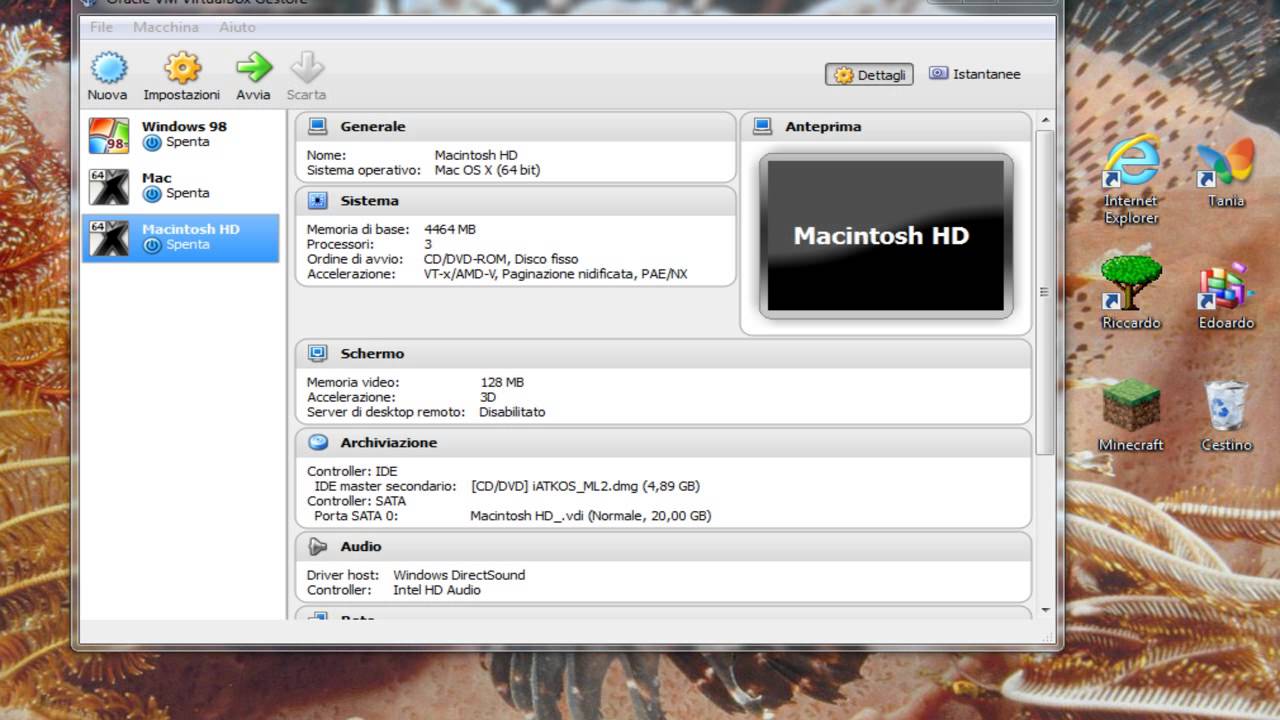Open the Cestino recycle bin
The height and width of the screenshot is (720, 1280).
(x=1226, y=416)
